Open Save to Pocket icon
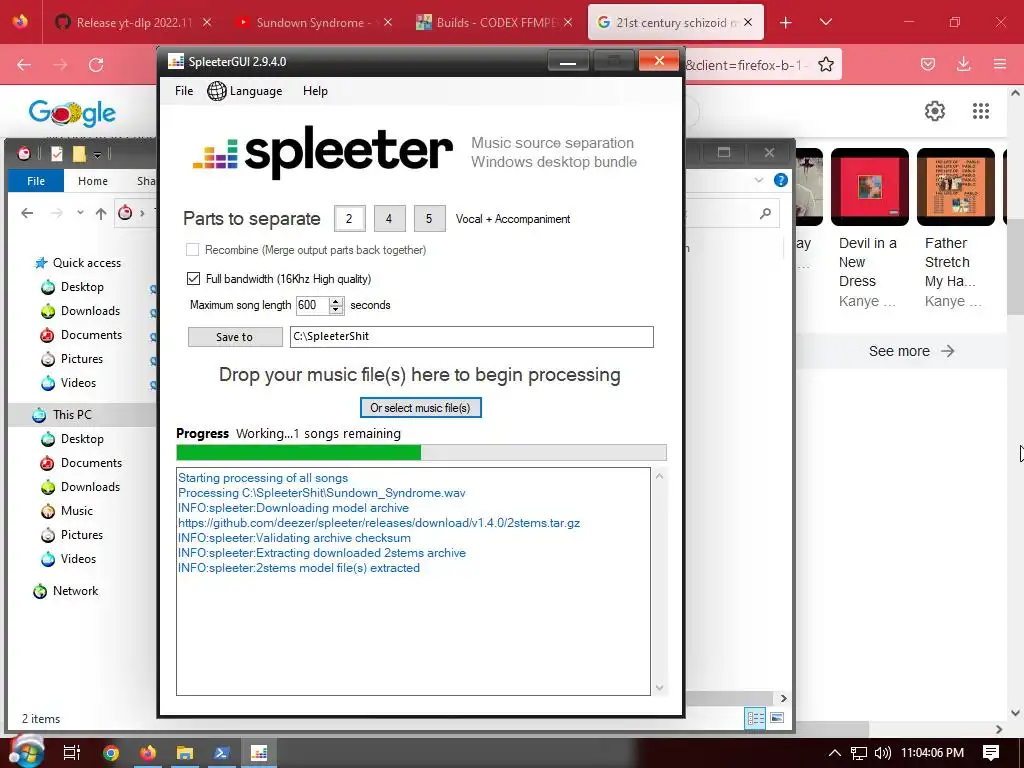 coord(927,64)
